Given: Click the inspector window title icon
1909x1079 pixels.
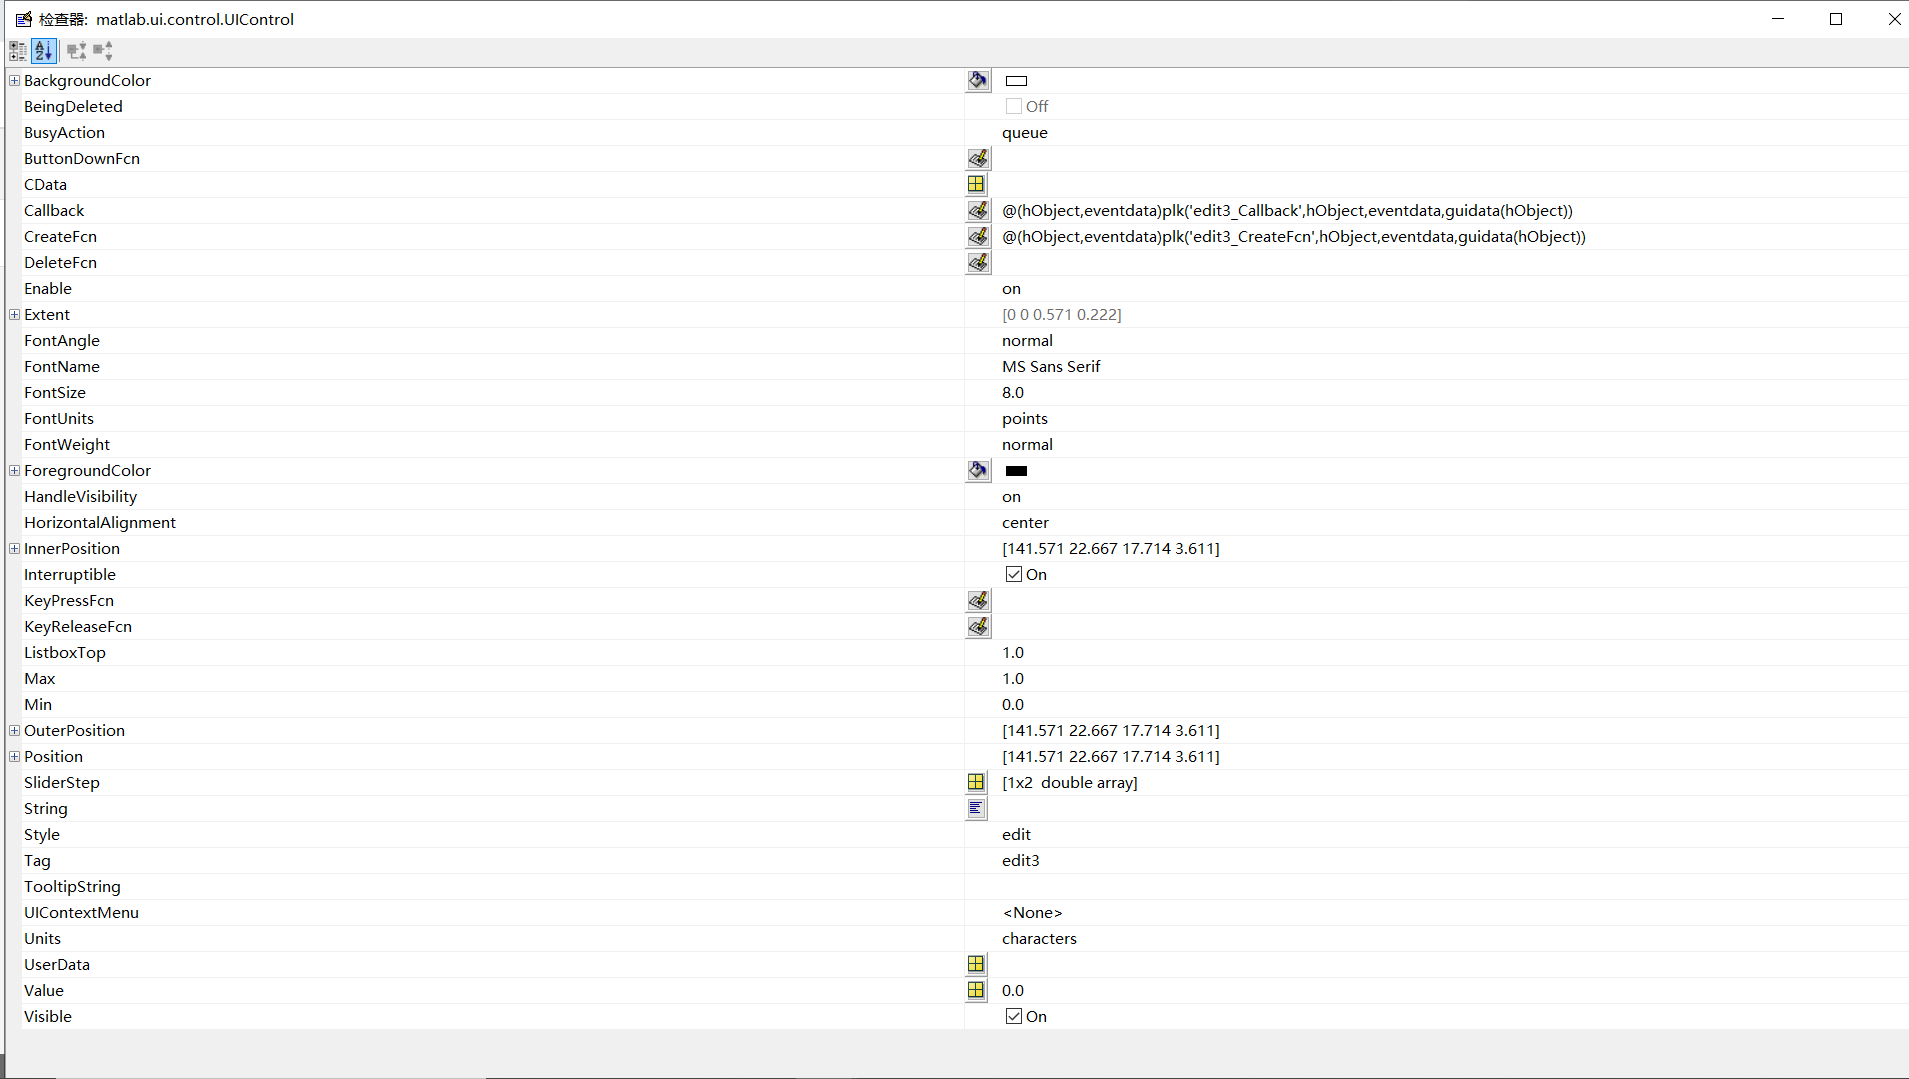Looking at the screenshot, I should point(24,19).
